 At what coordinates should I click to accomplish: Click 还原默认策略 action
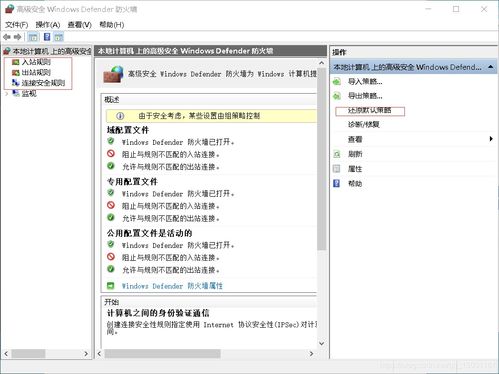[x=369, y=110]
